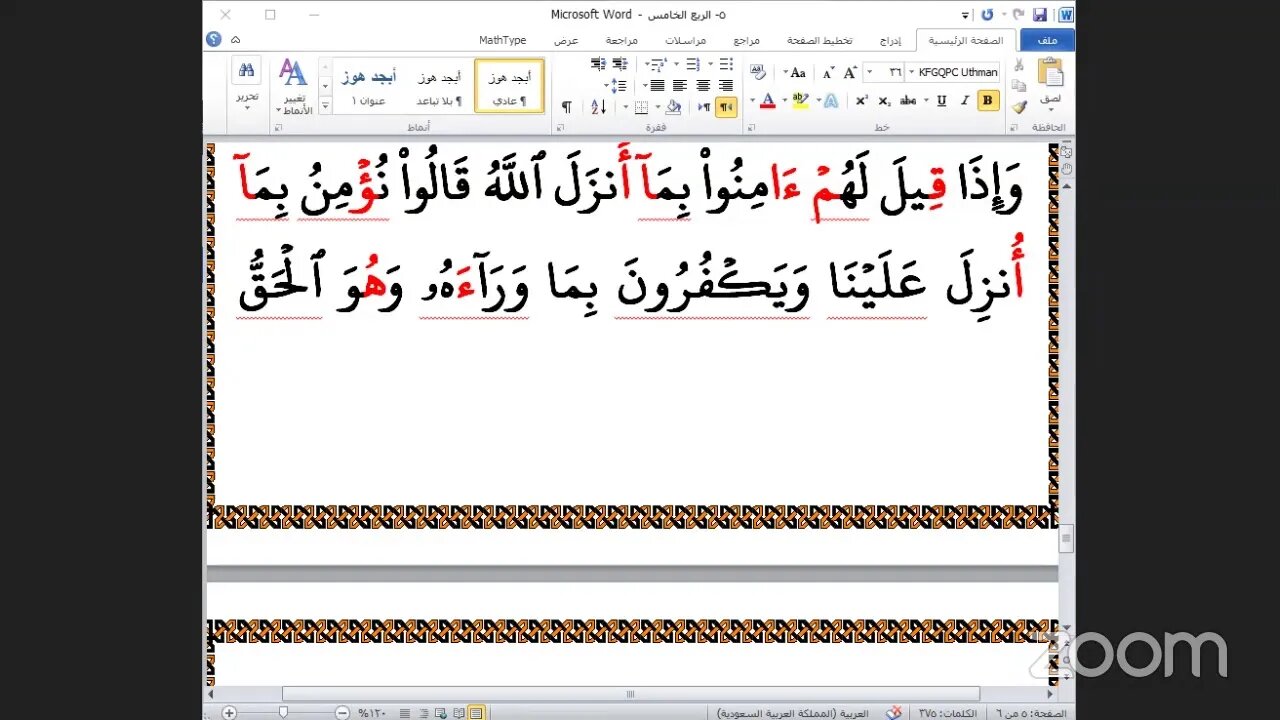Image resolution: width=1280 pixels, height=720 pixels.
Task: Zoom out with the minus button
Action: click(x=342, y=713)
